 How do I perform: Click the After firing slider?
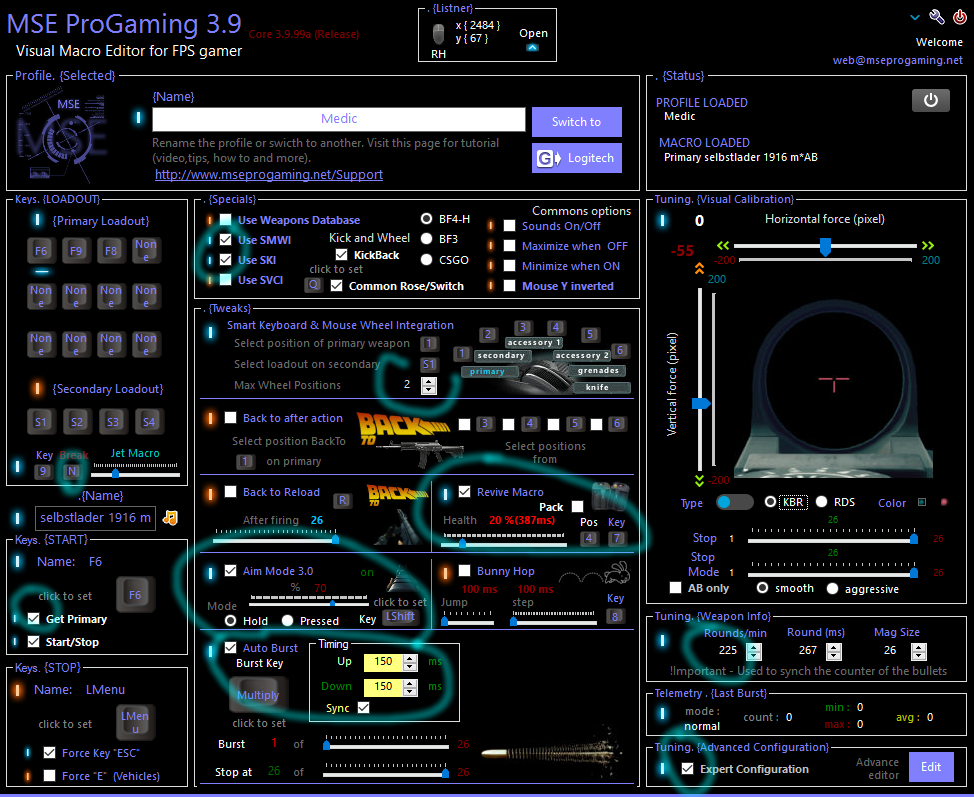(276, 537)
